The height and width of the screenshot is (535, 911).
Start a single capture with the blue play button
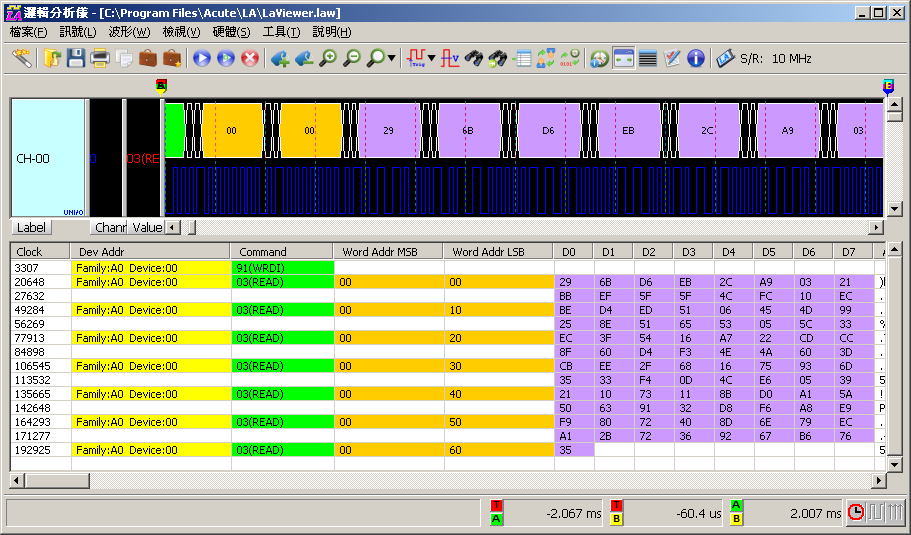pos(202,58)
